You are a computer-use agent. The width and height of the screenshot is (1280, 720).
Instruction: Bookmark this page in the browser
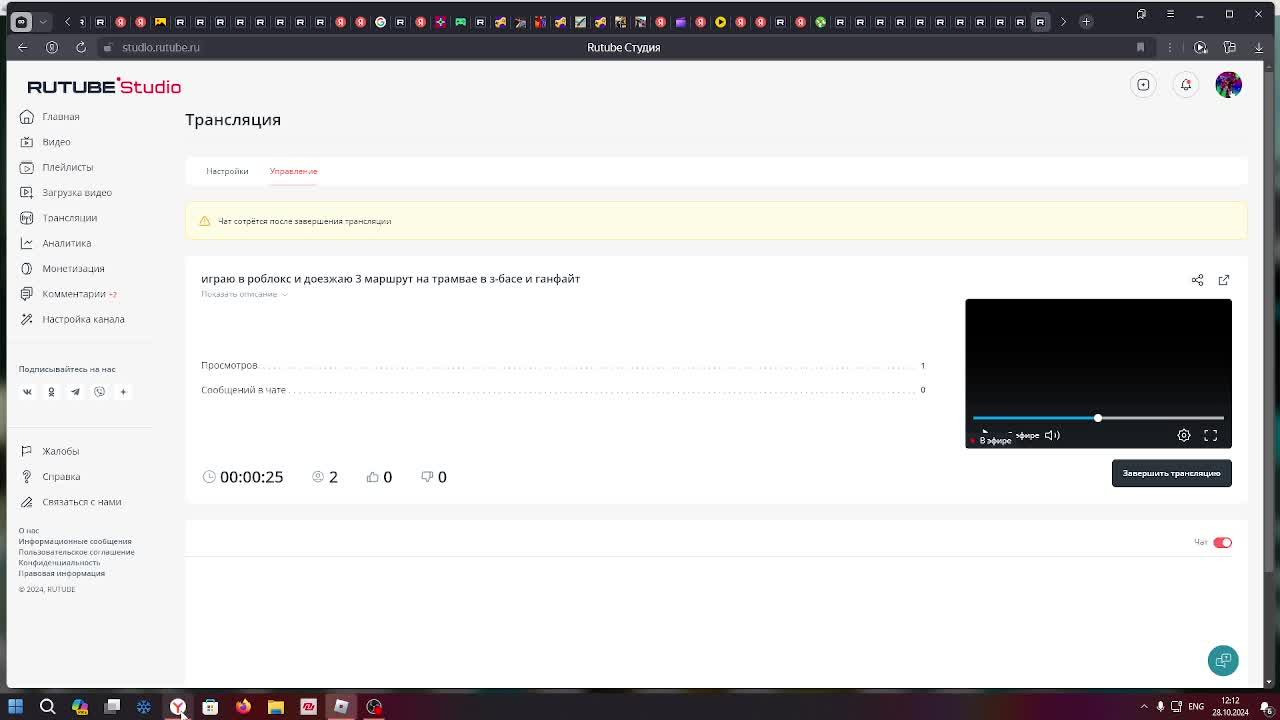[1140, 47]
